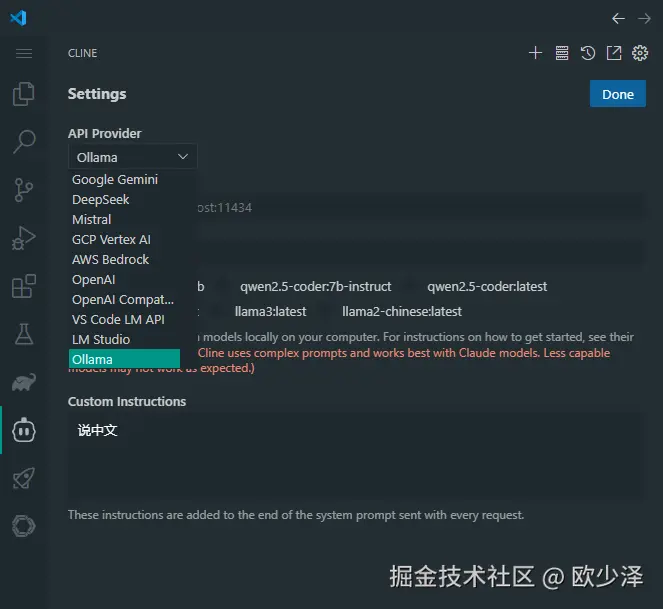Go forward with the right arrow
This screenshot has height=609, width=663.
(644, 19)
